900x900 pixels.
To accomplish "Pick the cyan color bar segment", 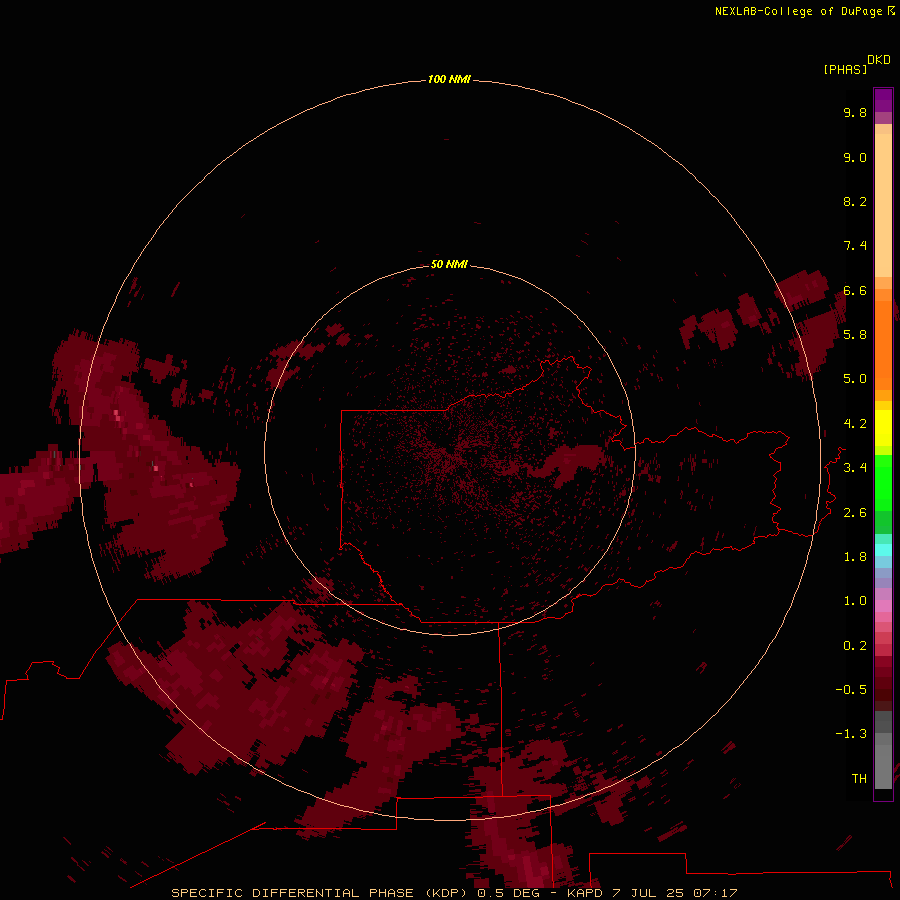I will coord(883,550).
